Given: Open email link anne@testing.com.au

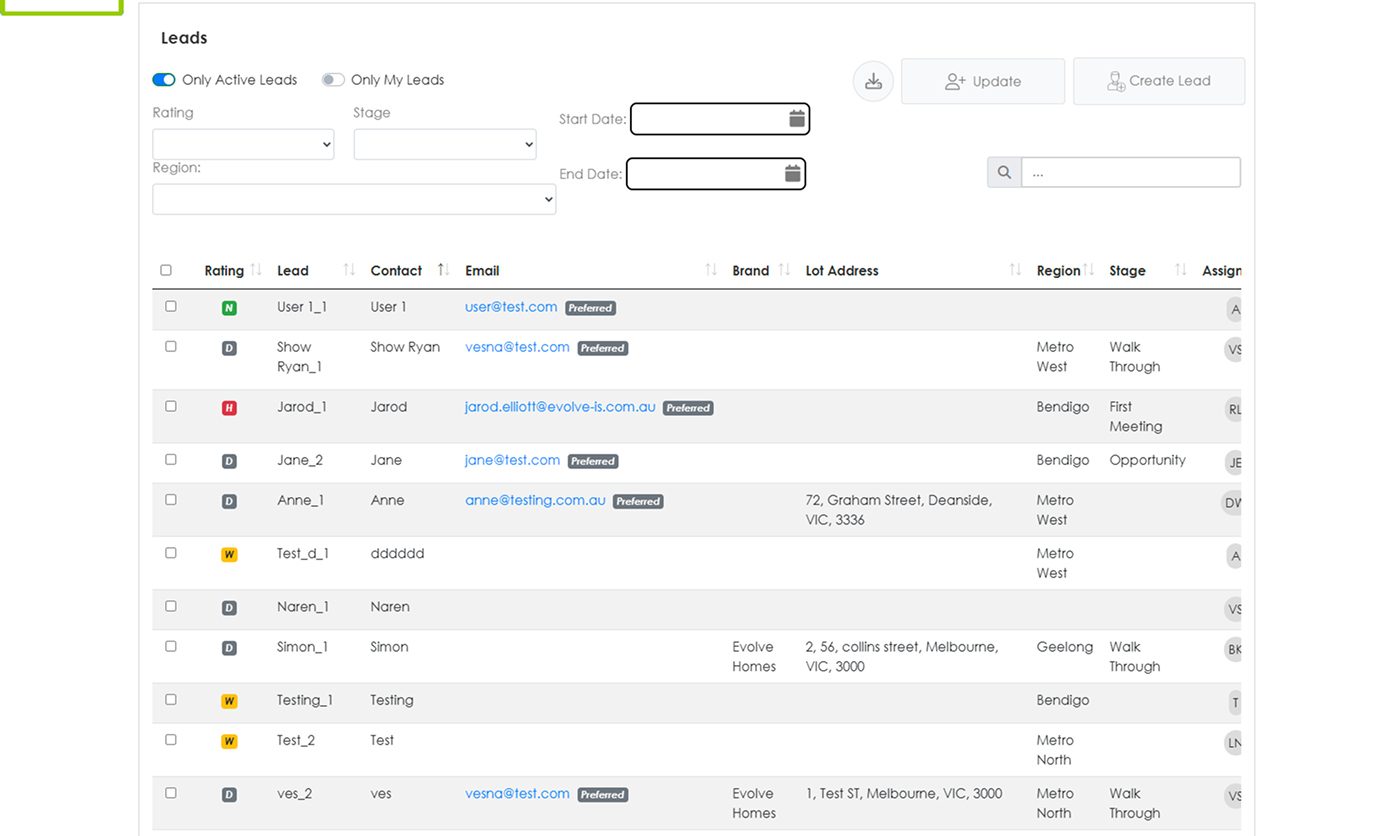Looking at the screenshot, I should click(x=535, y=500).
